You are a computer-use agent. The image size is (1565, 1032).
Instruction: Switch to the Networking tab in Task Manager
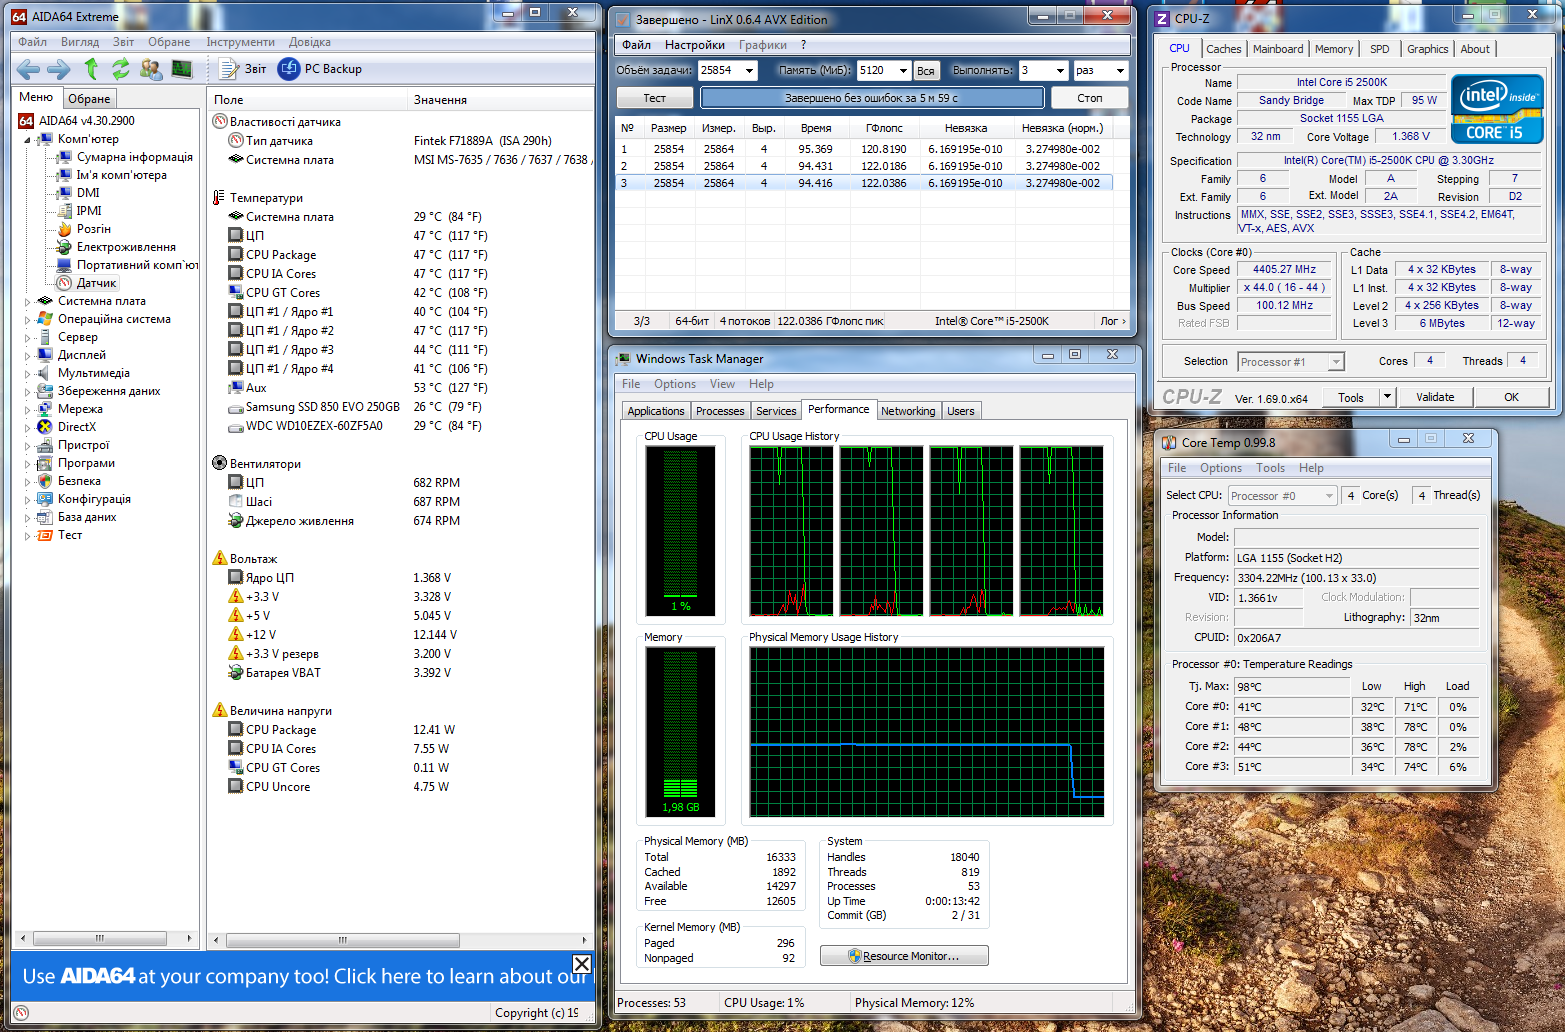(x=908, y=411)
